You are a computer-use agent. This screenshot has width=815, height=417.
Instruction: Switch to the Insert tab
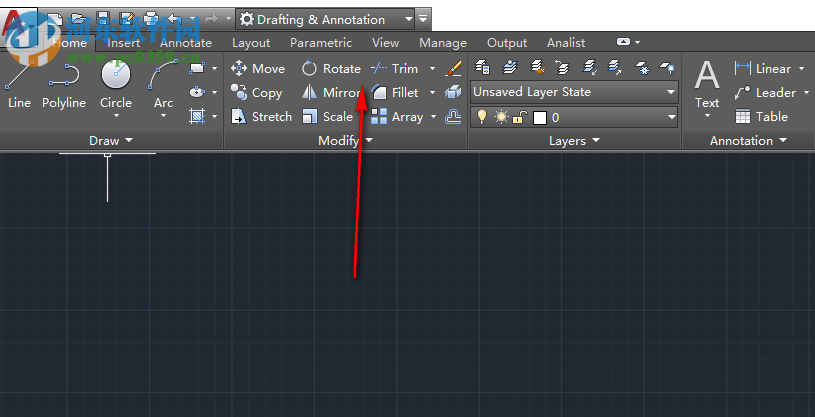pos(123,43)
